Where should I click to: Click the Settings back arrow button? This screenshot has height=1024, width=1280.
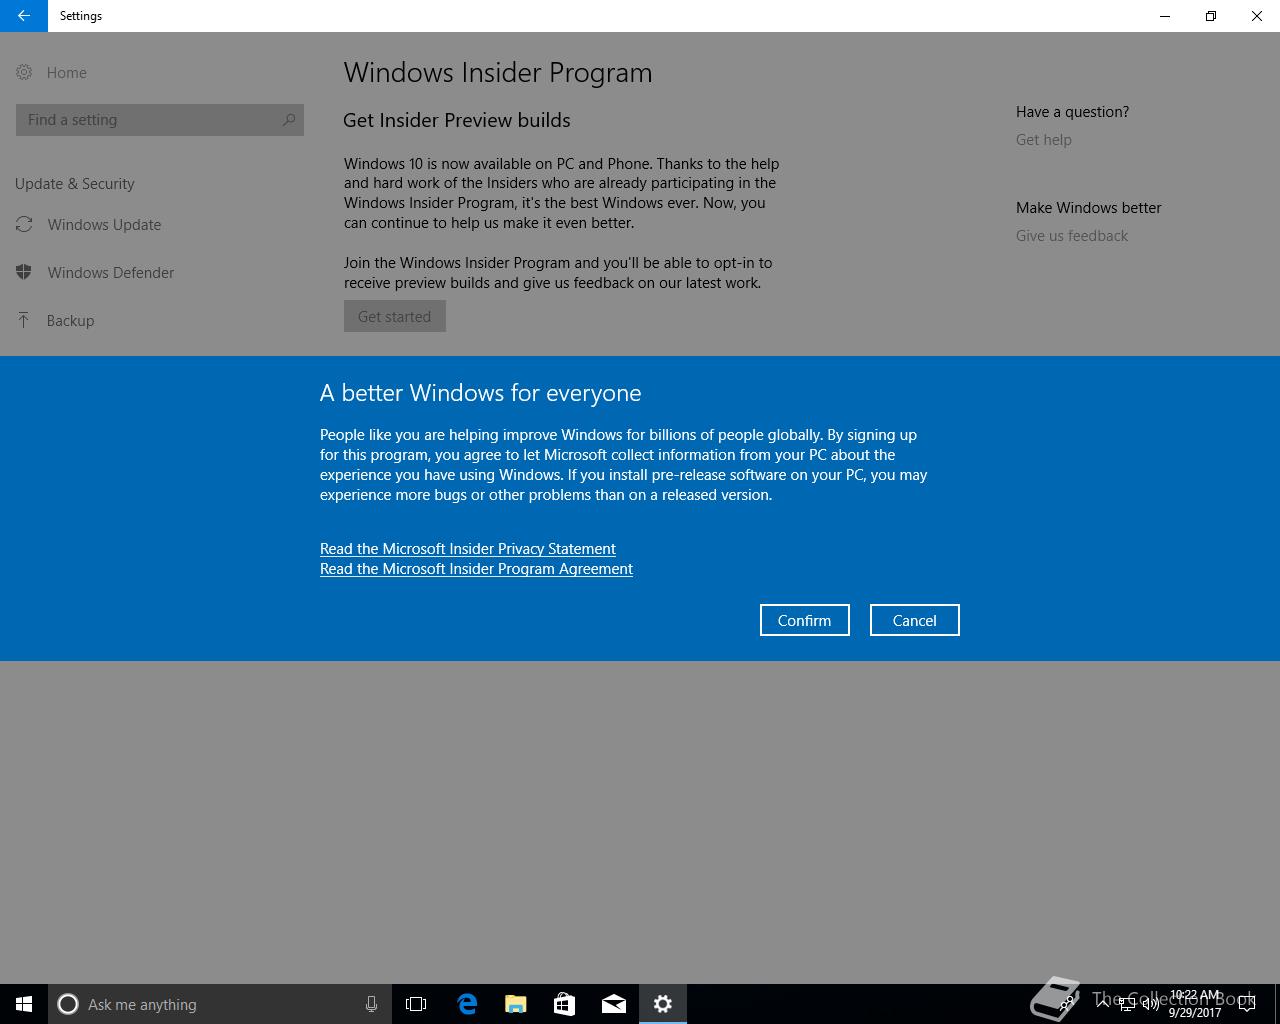(23, 16)
